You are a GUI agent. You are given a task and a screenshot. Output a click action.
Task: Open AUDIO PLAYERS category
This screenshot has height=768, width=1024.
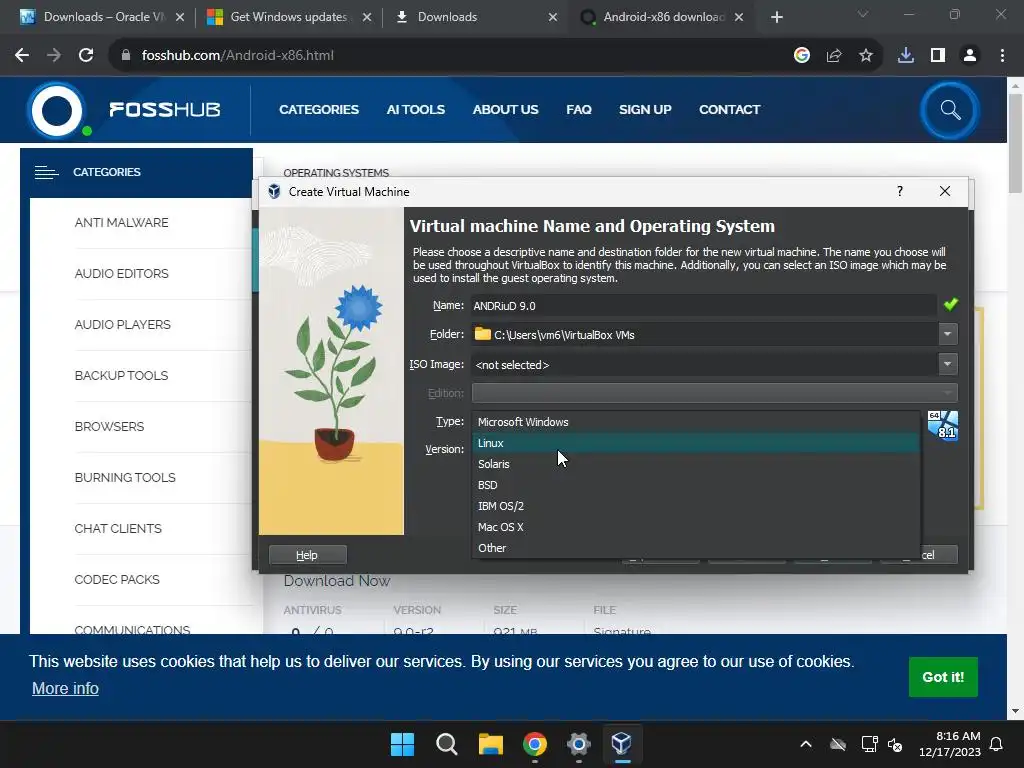point(123,325)
